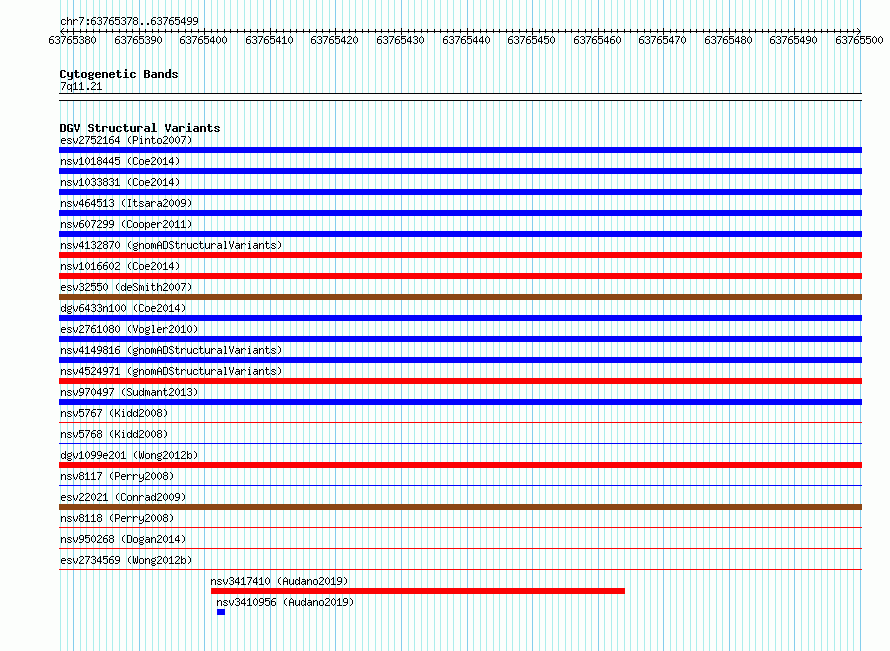The image size is (890, 651).
Task: Click nsv3410956 (Audano2019) label
Action: [285, 602]
